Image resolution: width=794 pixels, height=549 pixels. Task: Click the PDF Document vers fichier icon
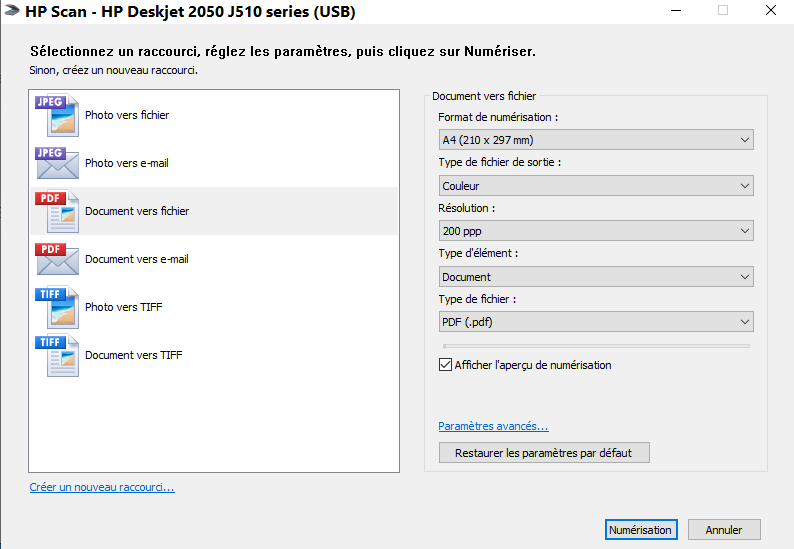tap(57, 211)
